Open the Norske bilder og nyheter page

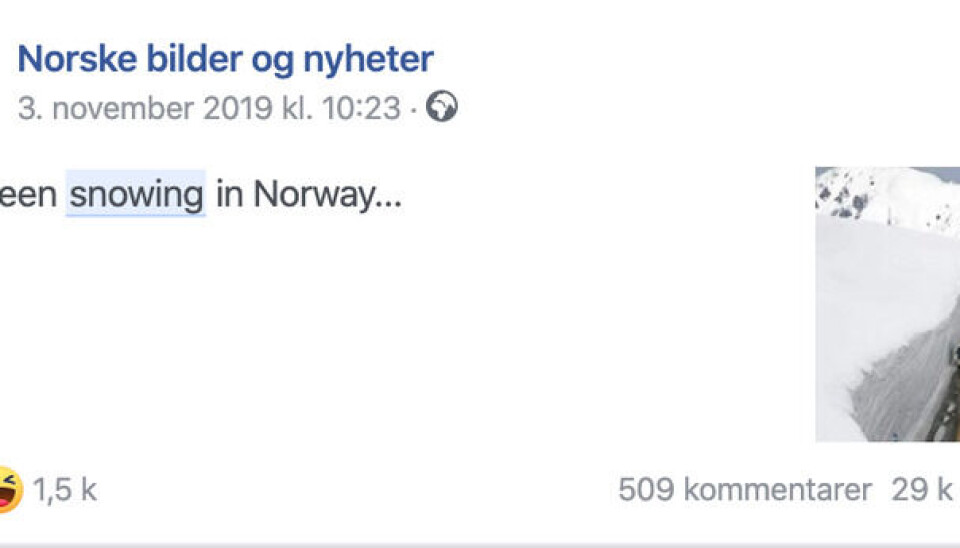pyautogui.click(x=225, y=60)
